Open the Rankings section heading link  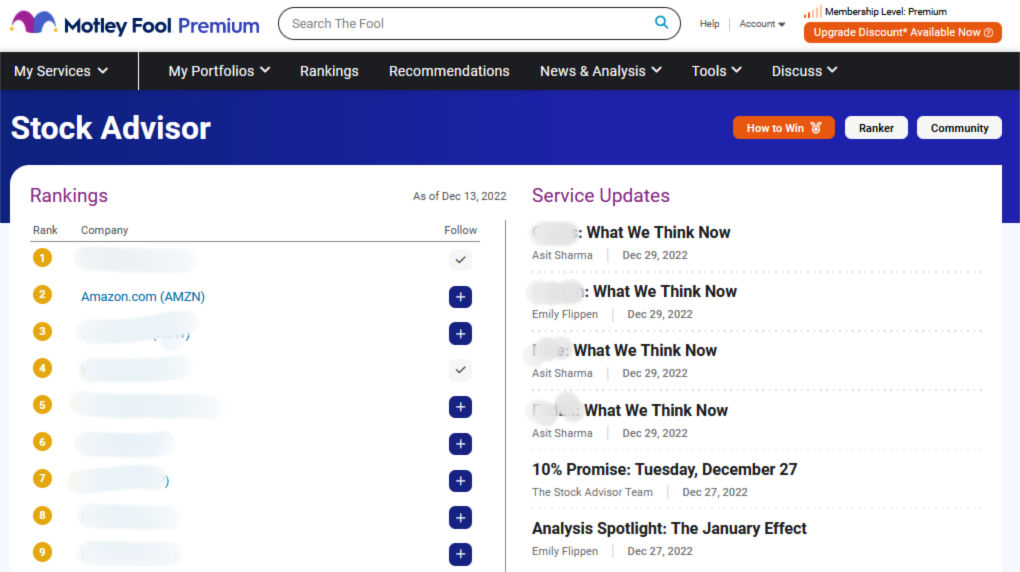(69, 196)
